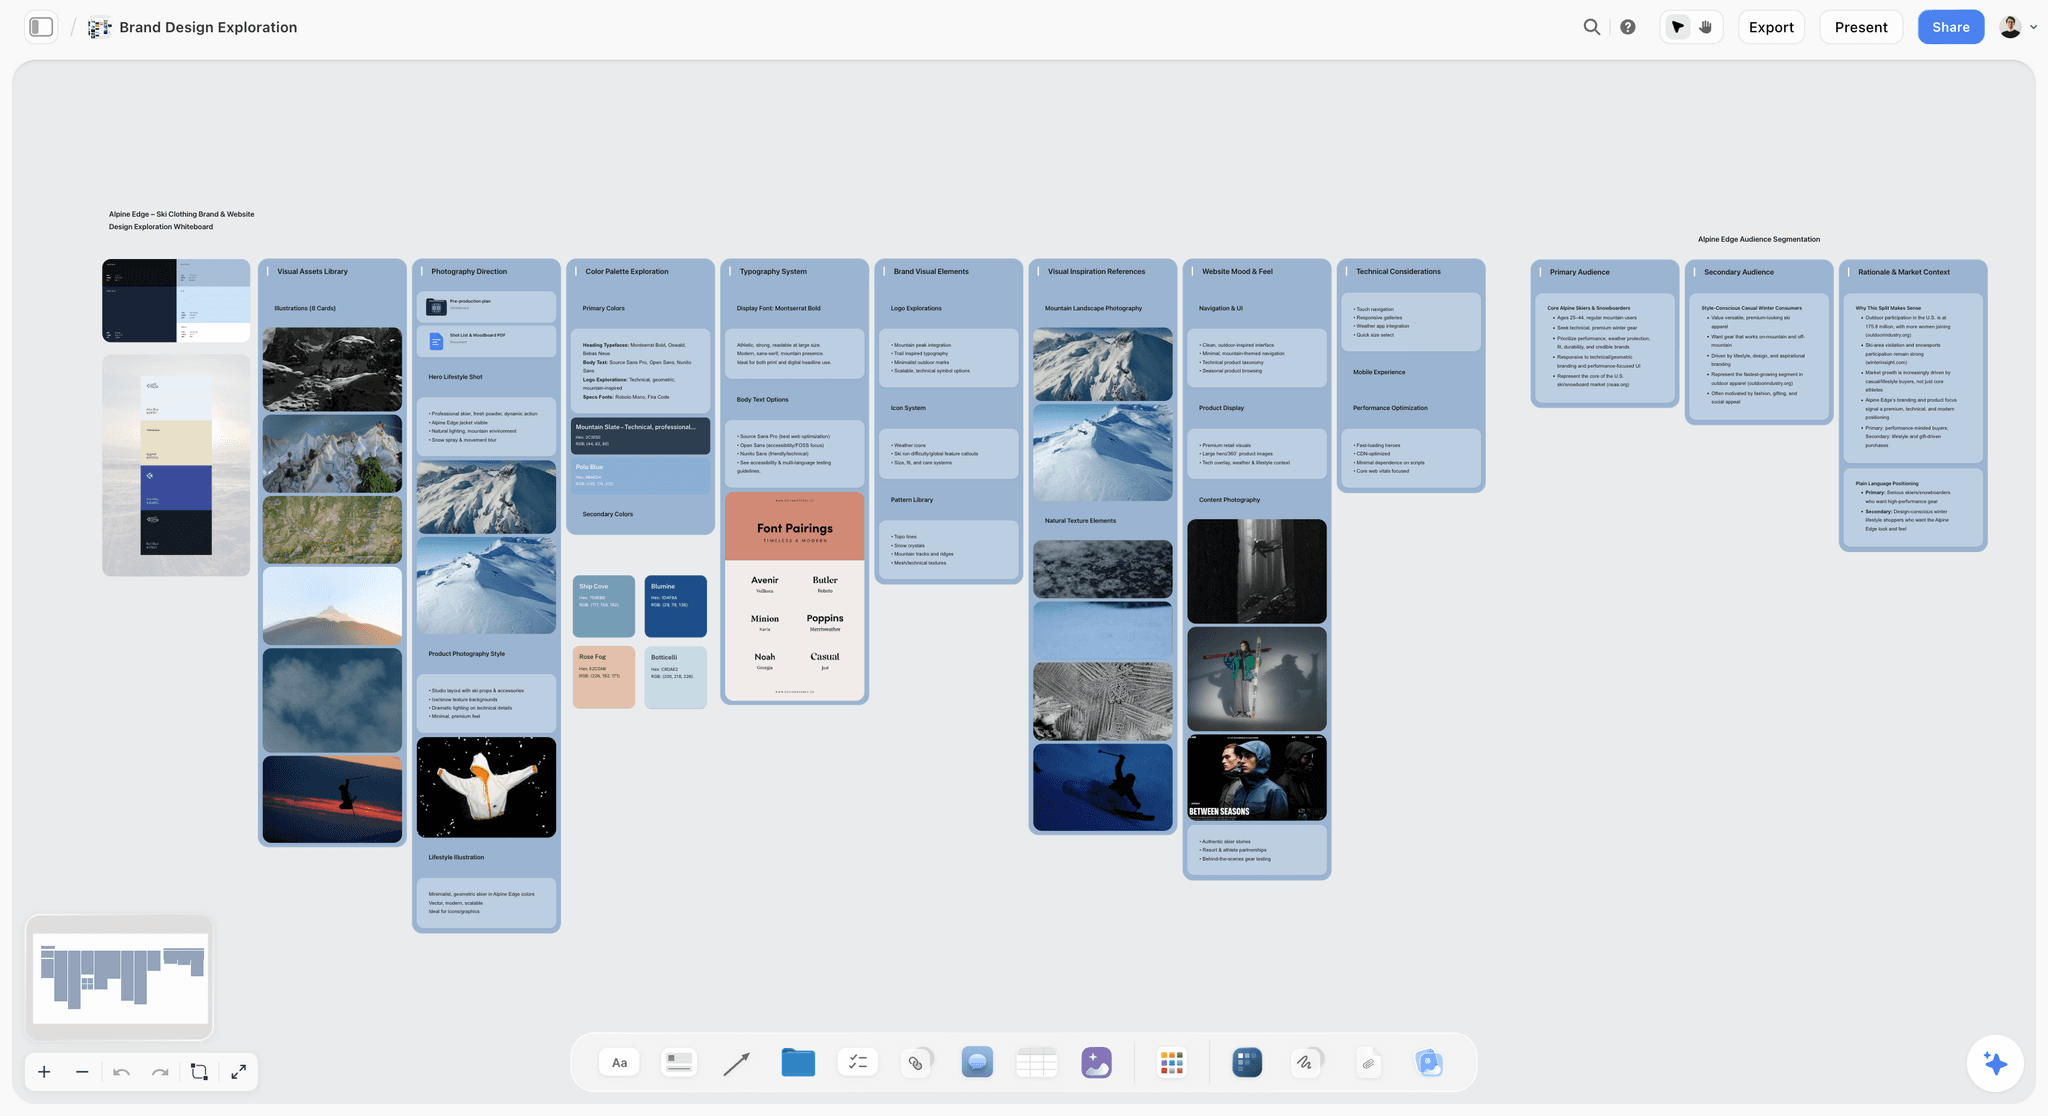2048x1116 pixels.
Task: Click the Export button
Action: [1771, 27]
